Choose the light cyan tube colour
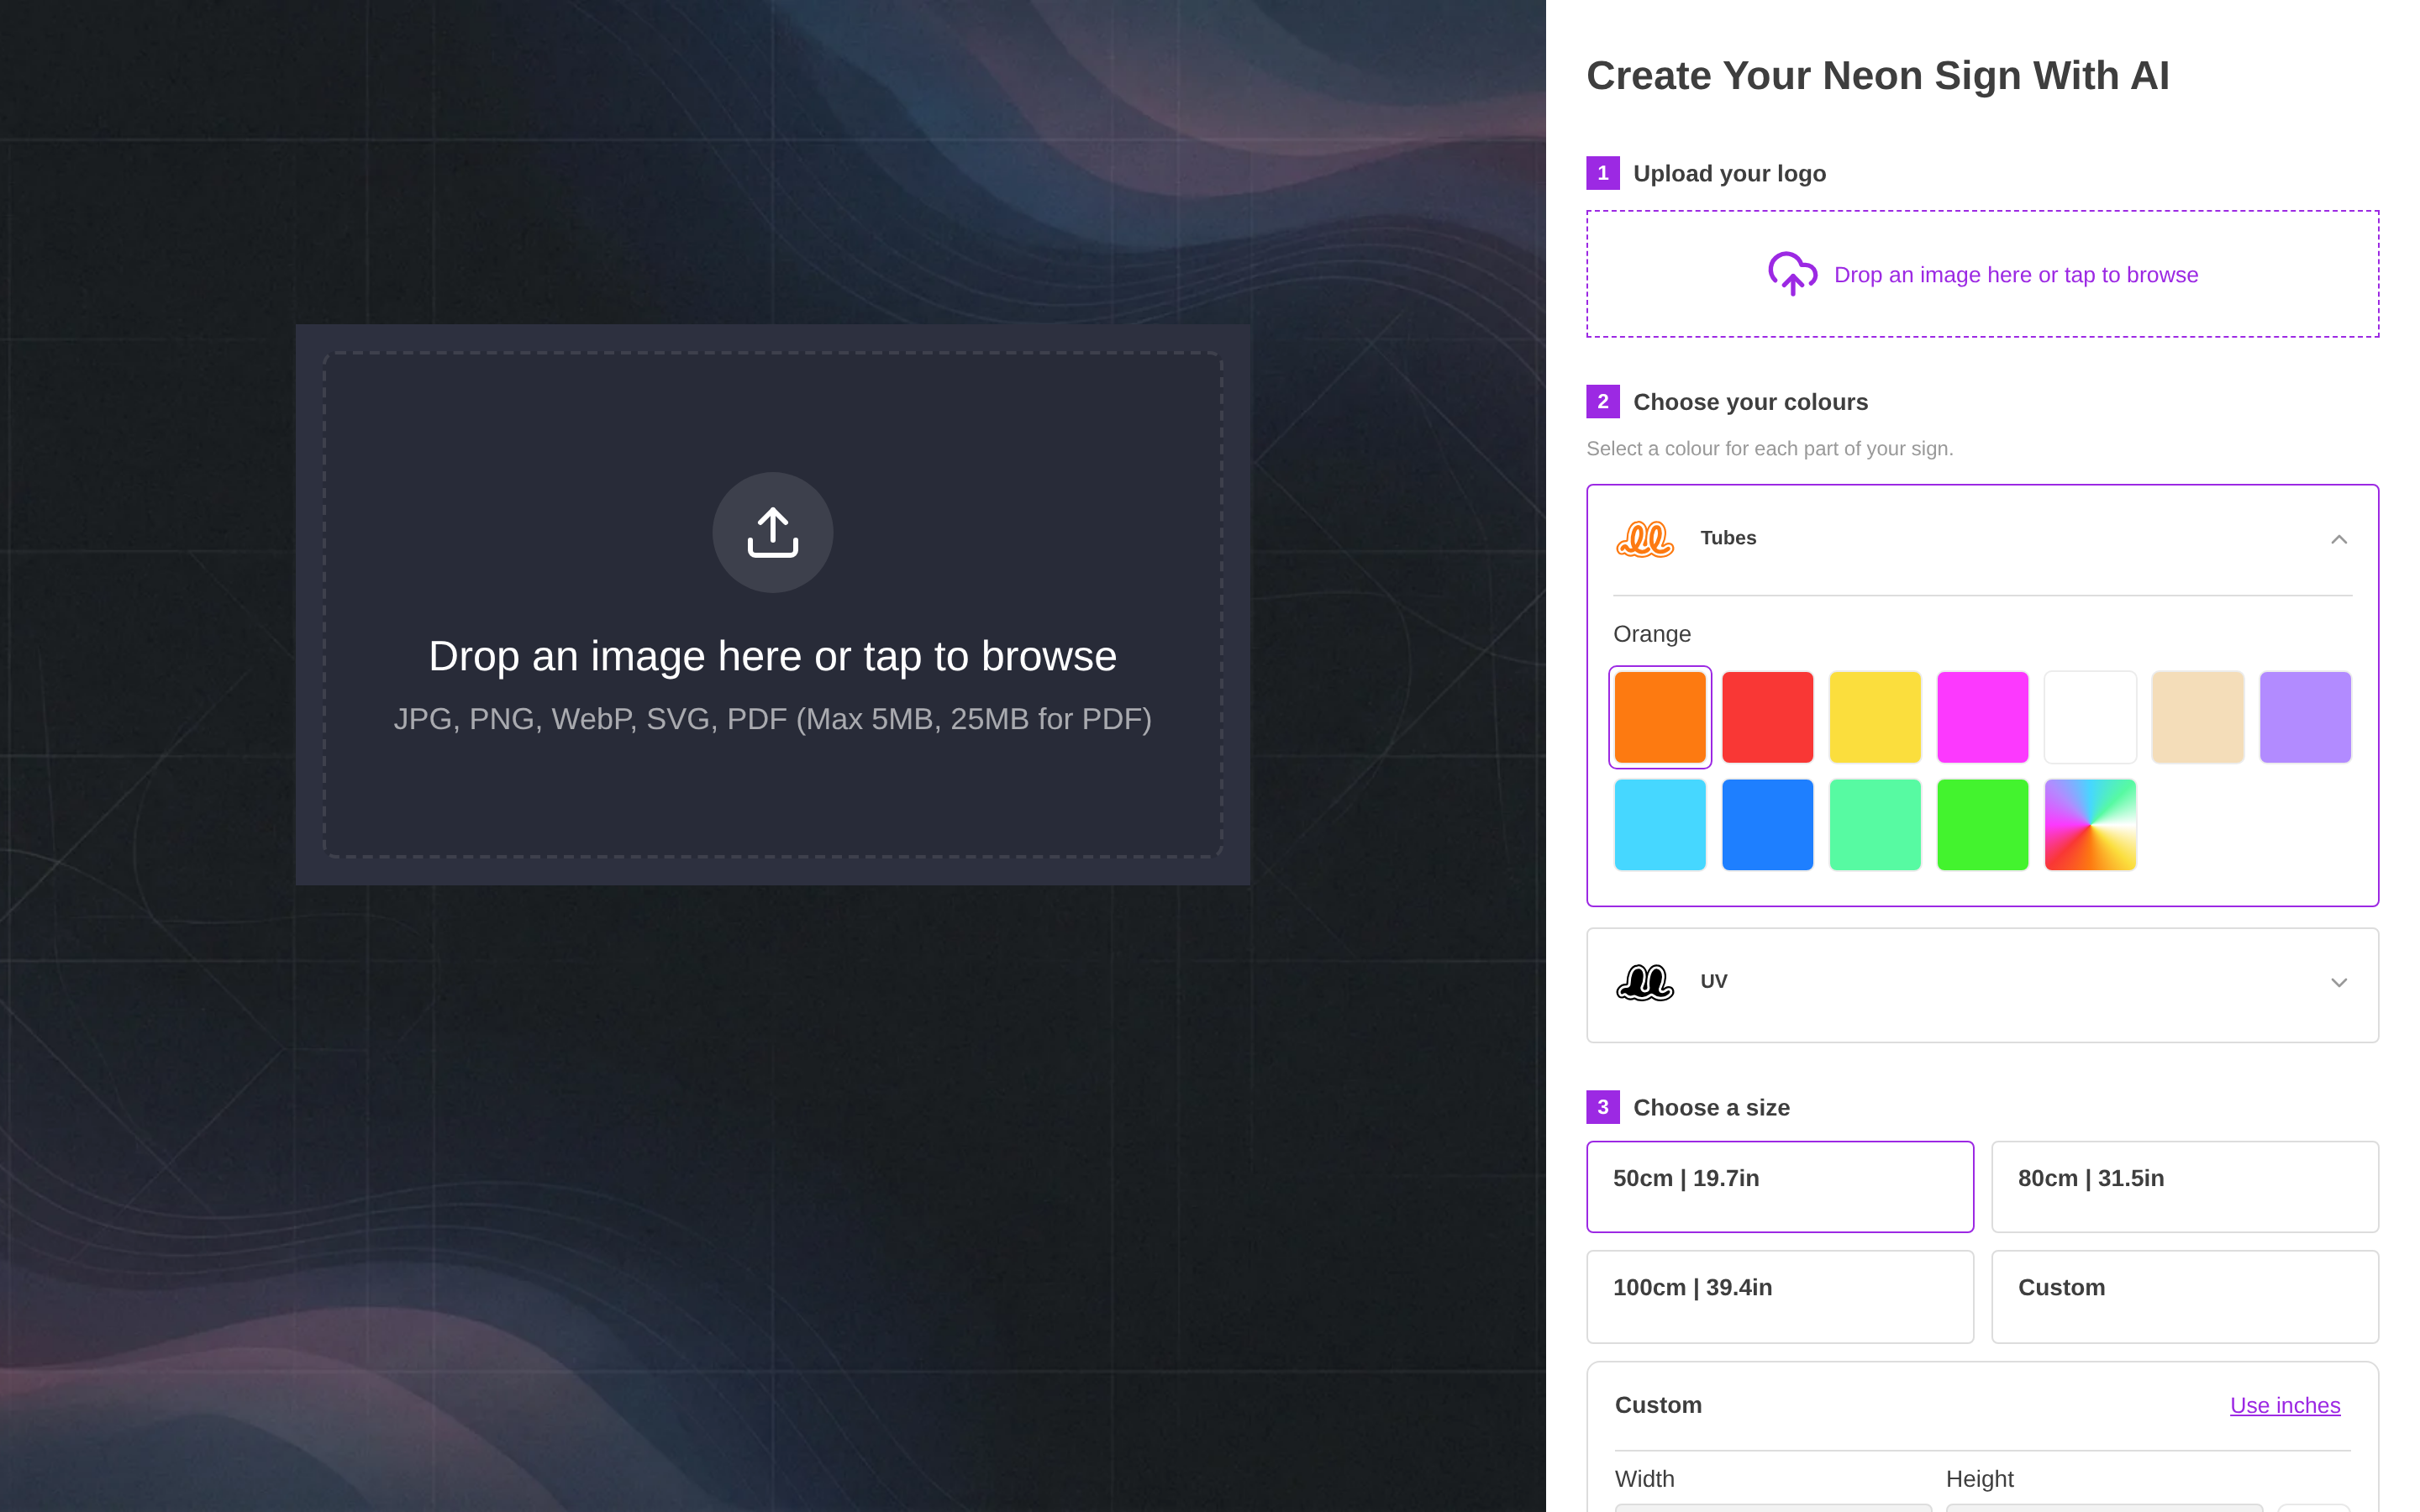2420x1512 pixels. [1660, 825]
